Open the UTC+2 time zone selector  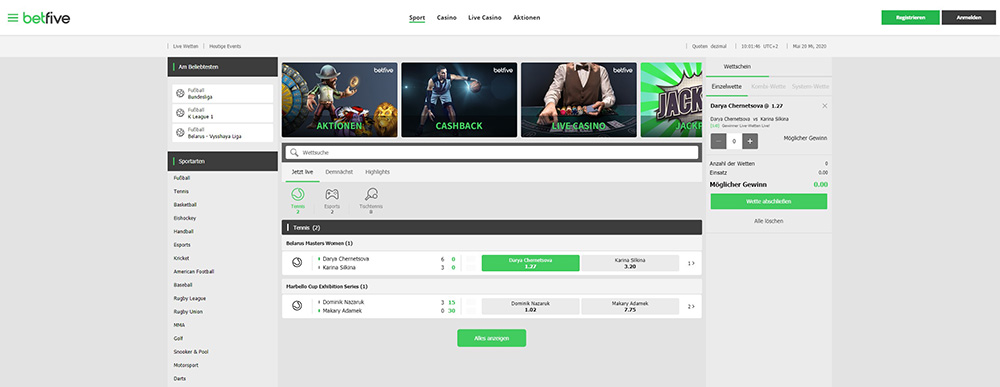click(x=760, y=47)
